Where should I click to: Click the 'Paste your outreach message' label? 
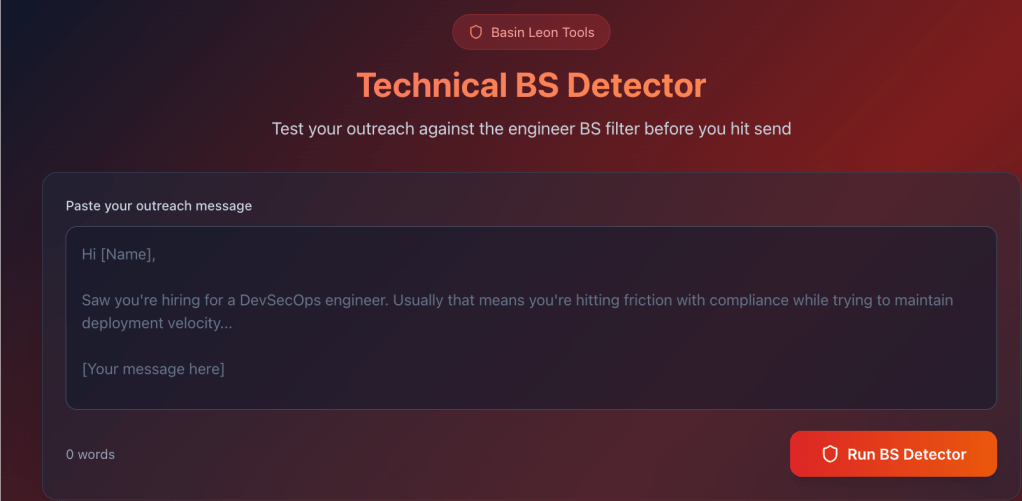pos(159,206)
